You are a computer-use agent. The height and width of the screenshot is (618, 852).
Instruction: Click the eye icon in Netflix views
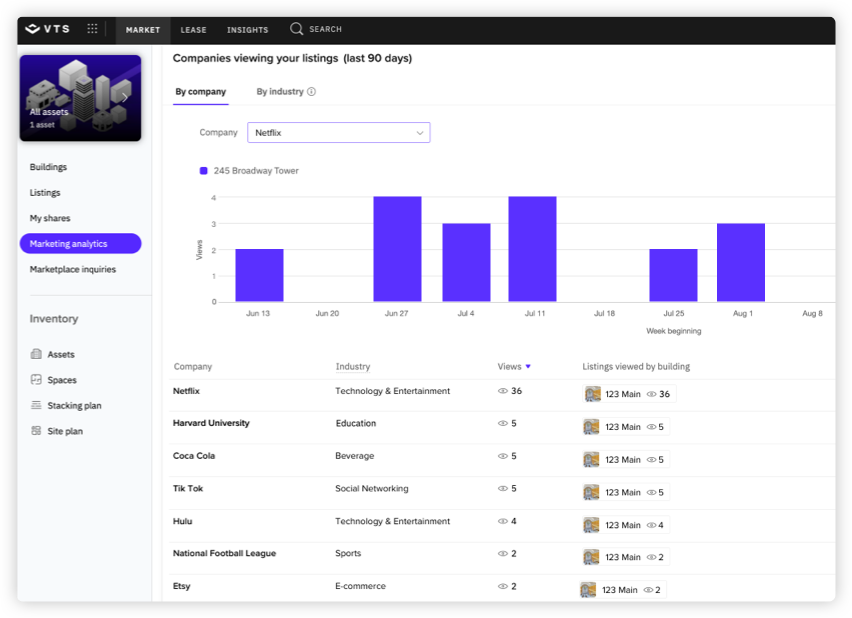click(503, 391)
